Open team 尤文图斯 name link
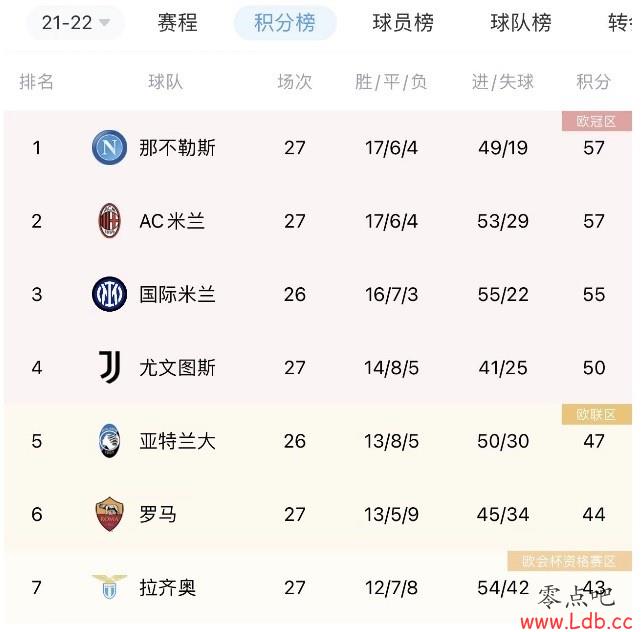Screen dimensions: 642x632 177,368
